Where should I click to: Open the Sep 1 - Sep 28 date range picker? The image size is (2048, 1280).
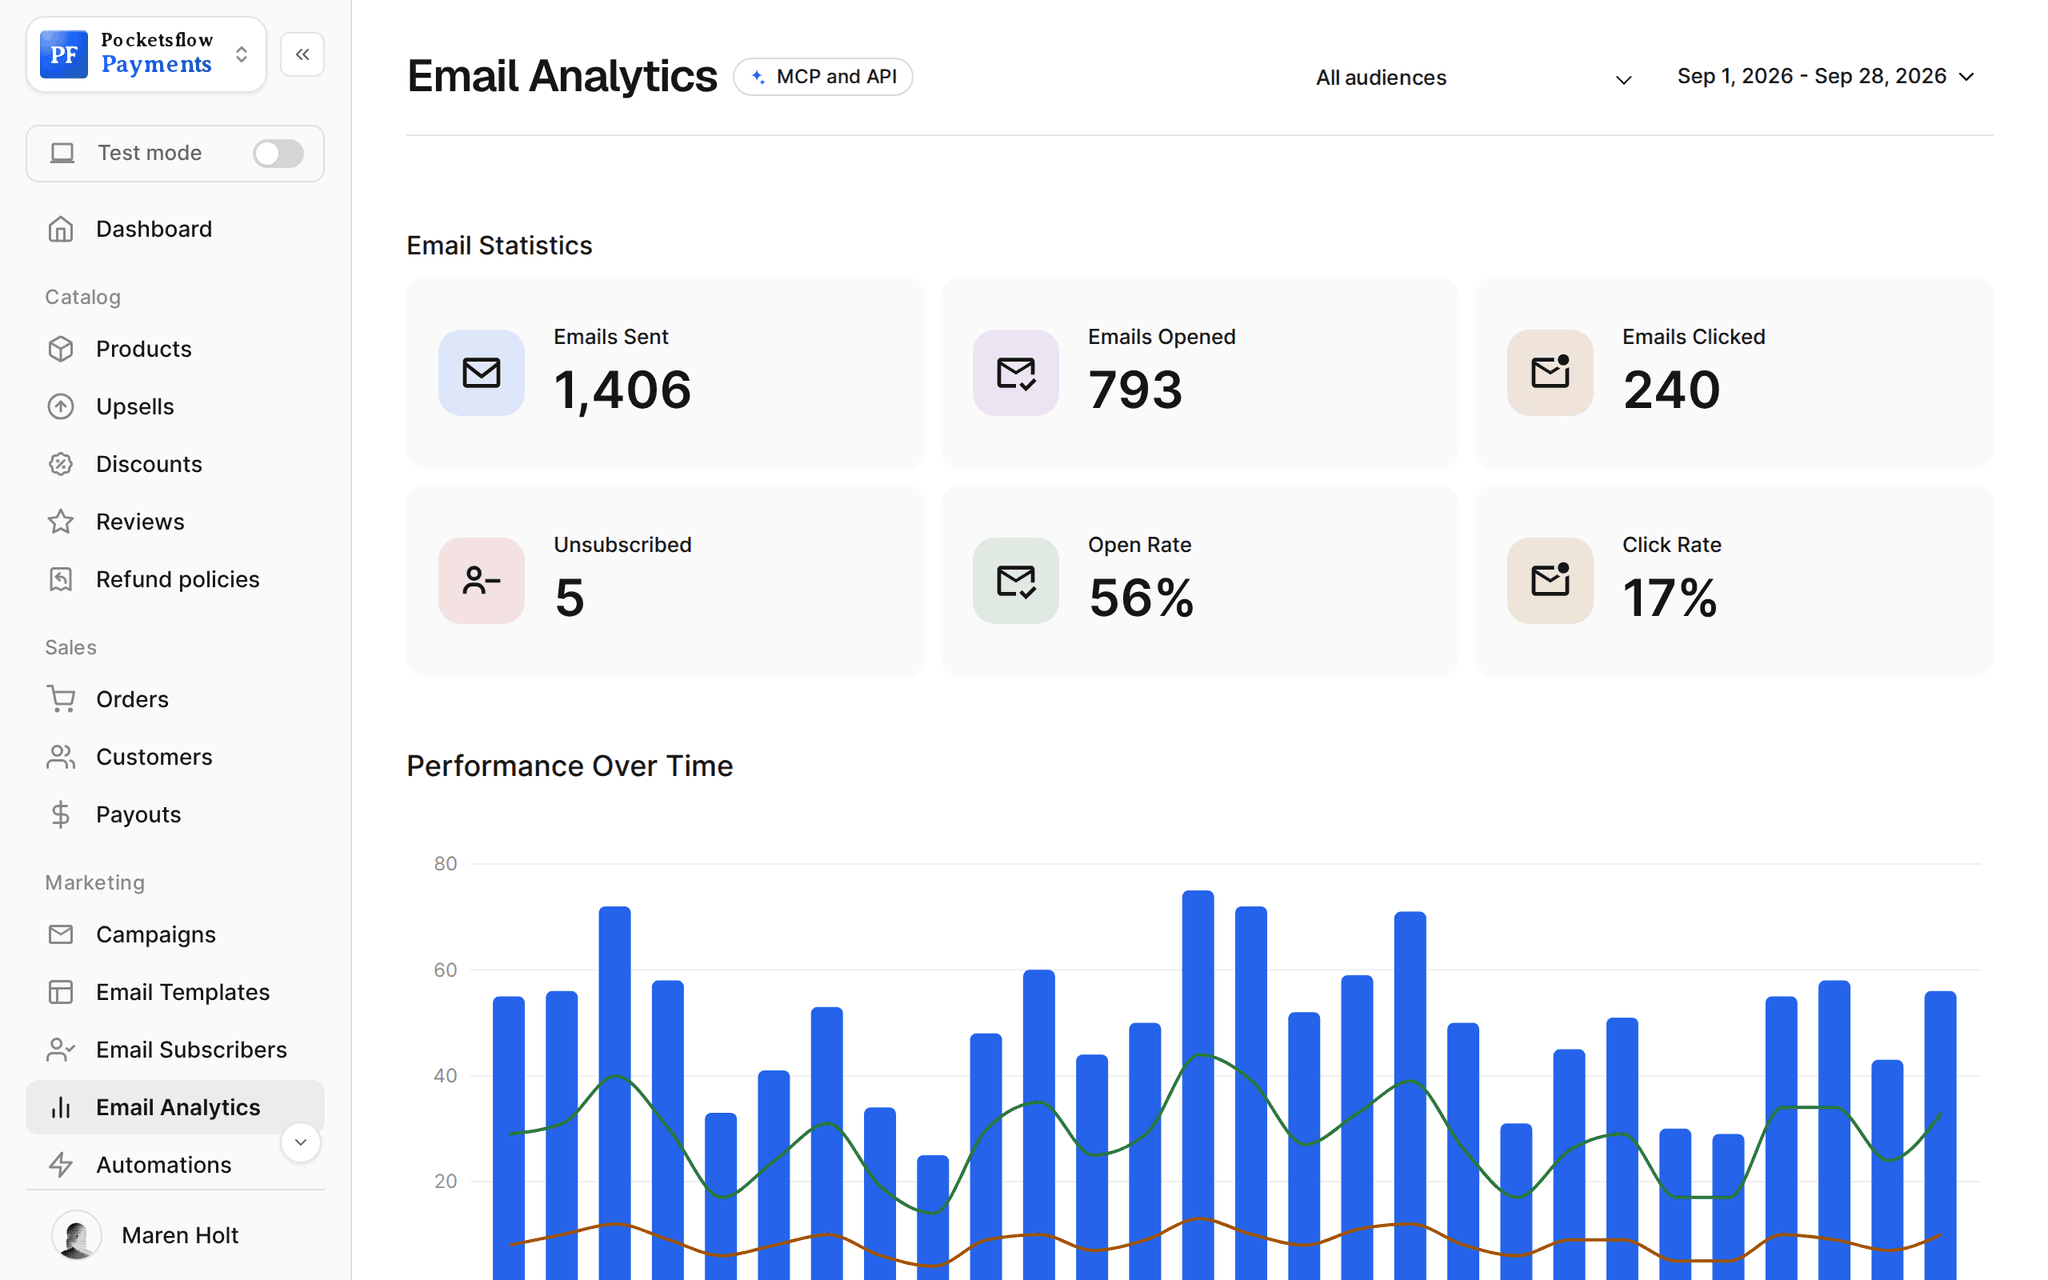(x=1825, y=77)
